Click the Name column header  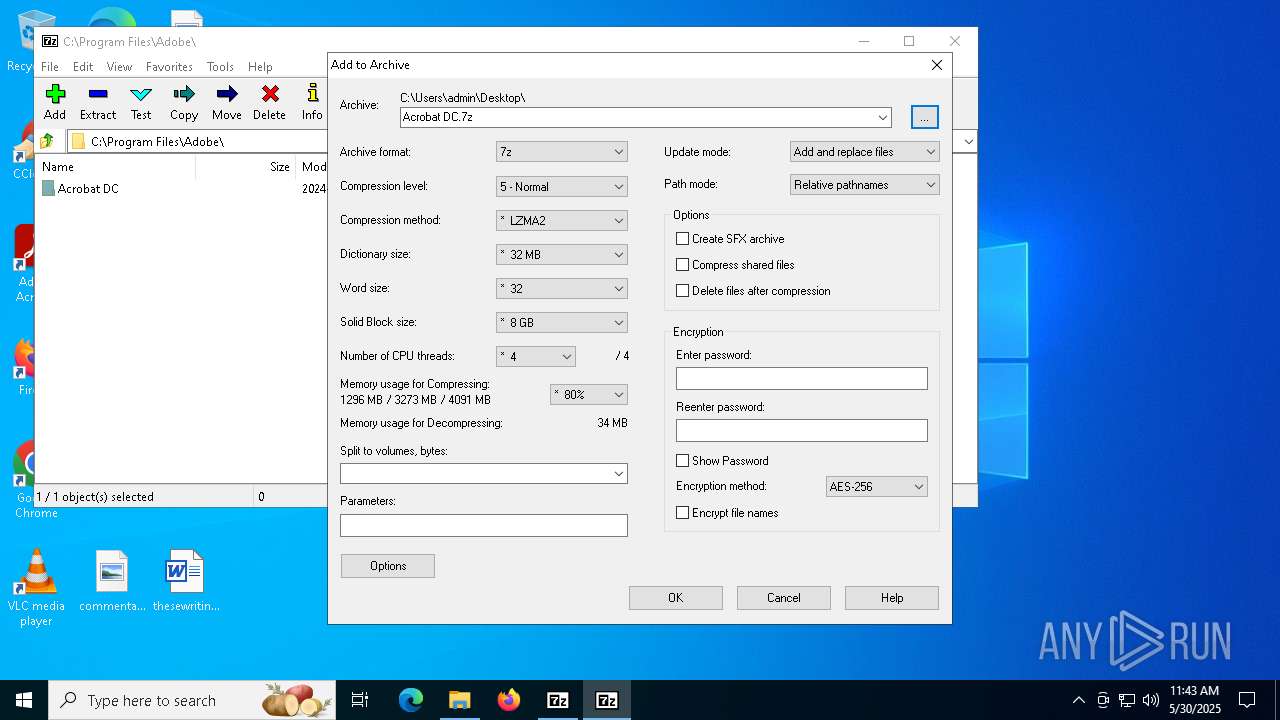(x=116, y=167)
